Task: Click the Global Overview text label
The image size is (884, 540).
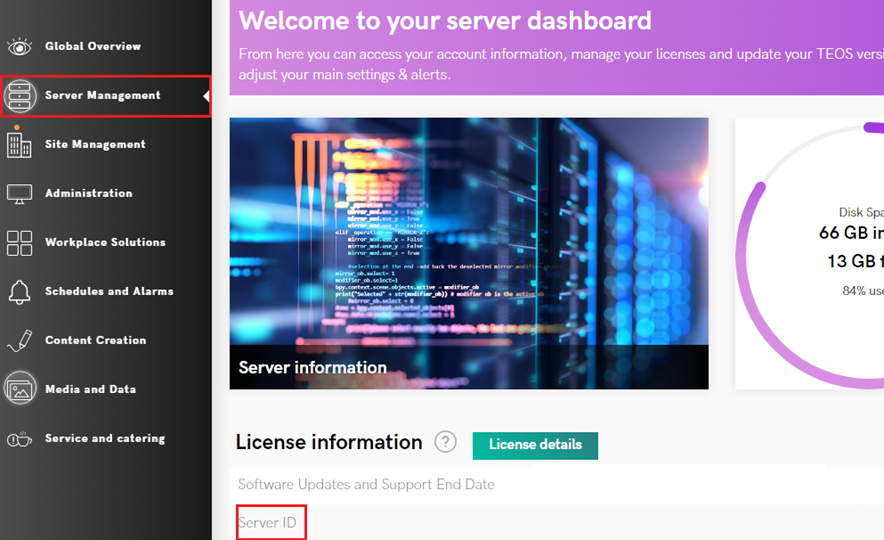Action: click(93, 46)
